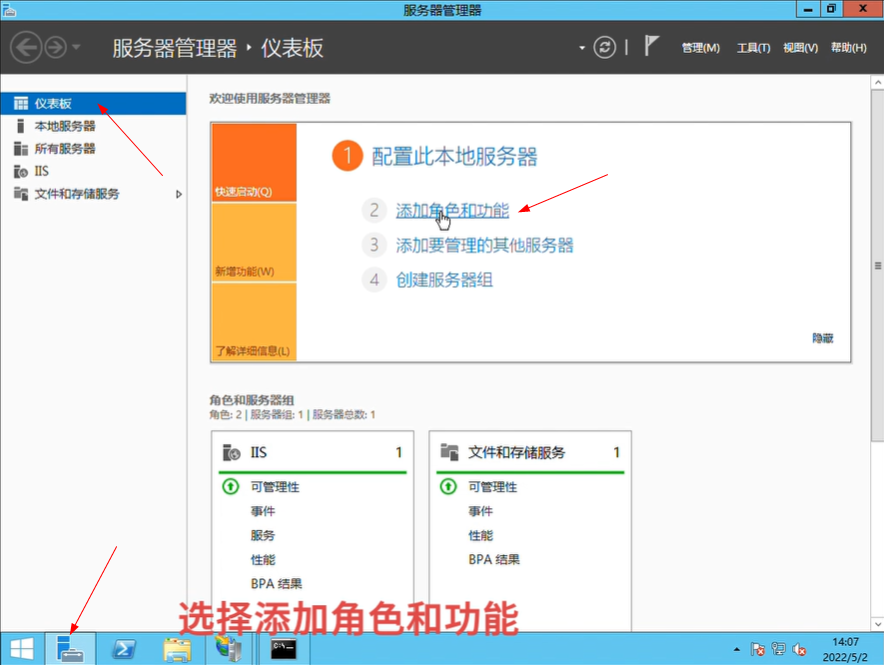
Task: Click 配置此本地服务器 link
Action: [454, 156]
